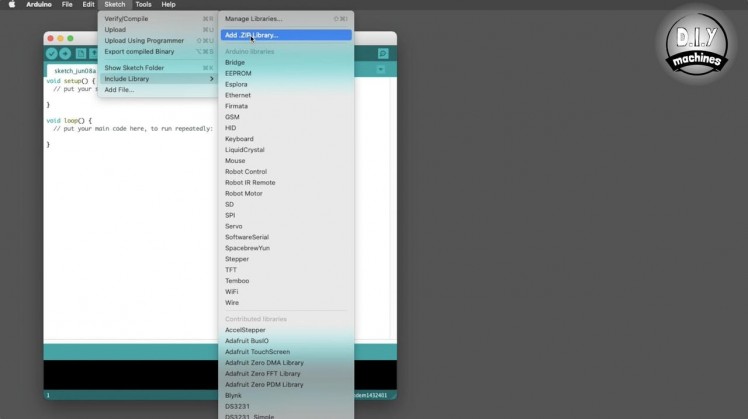Click the Sketch menu bar item
The width and height of the screenshot is (748, 419).
click(114, 4)
